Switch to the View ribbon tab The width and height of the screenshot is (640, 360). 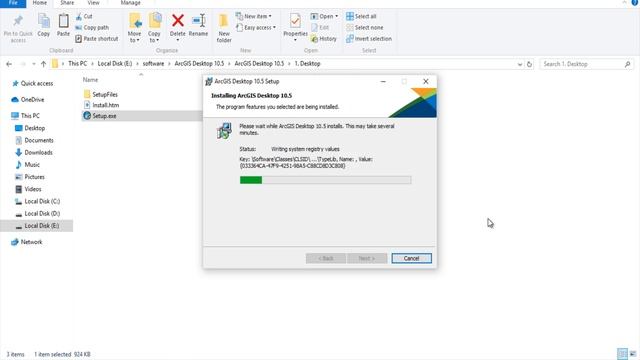pos(93,3)
